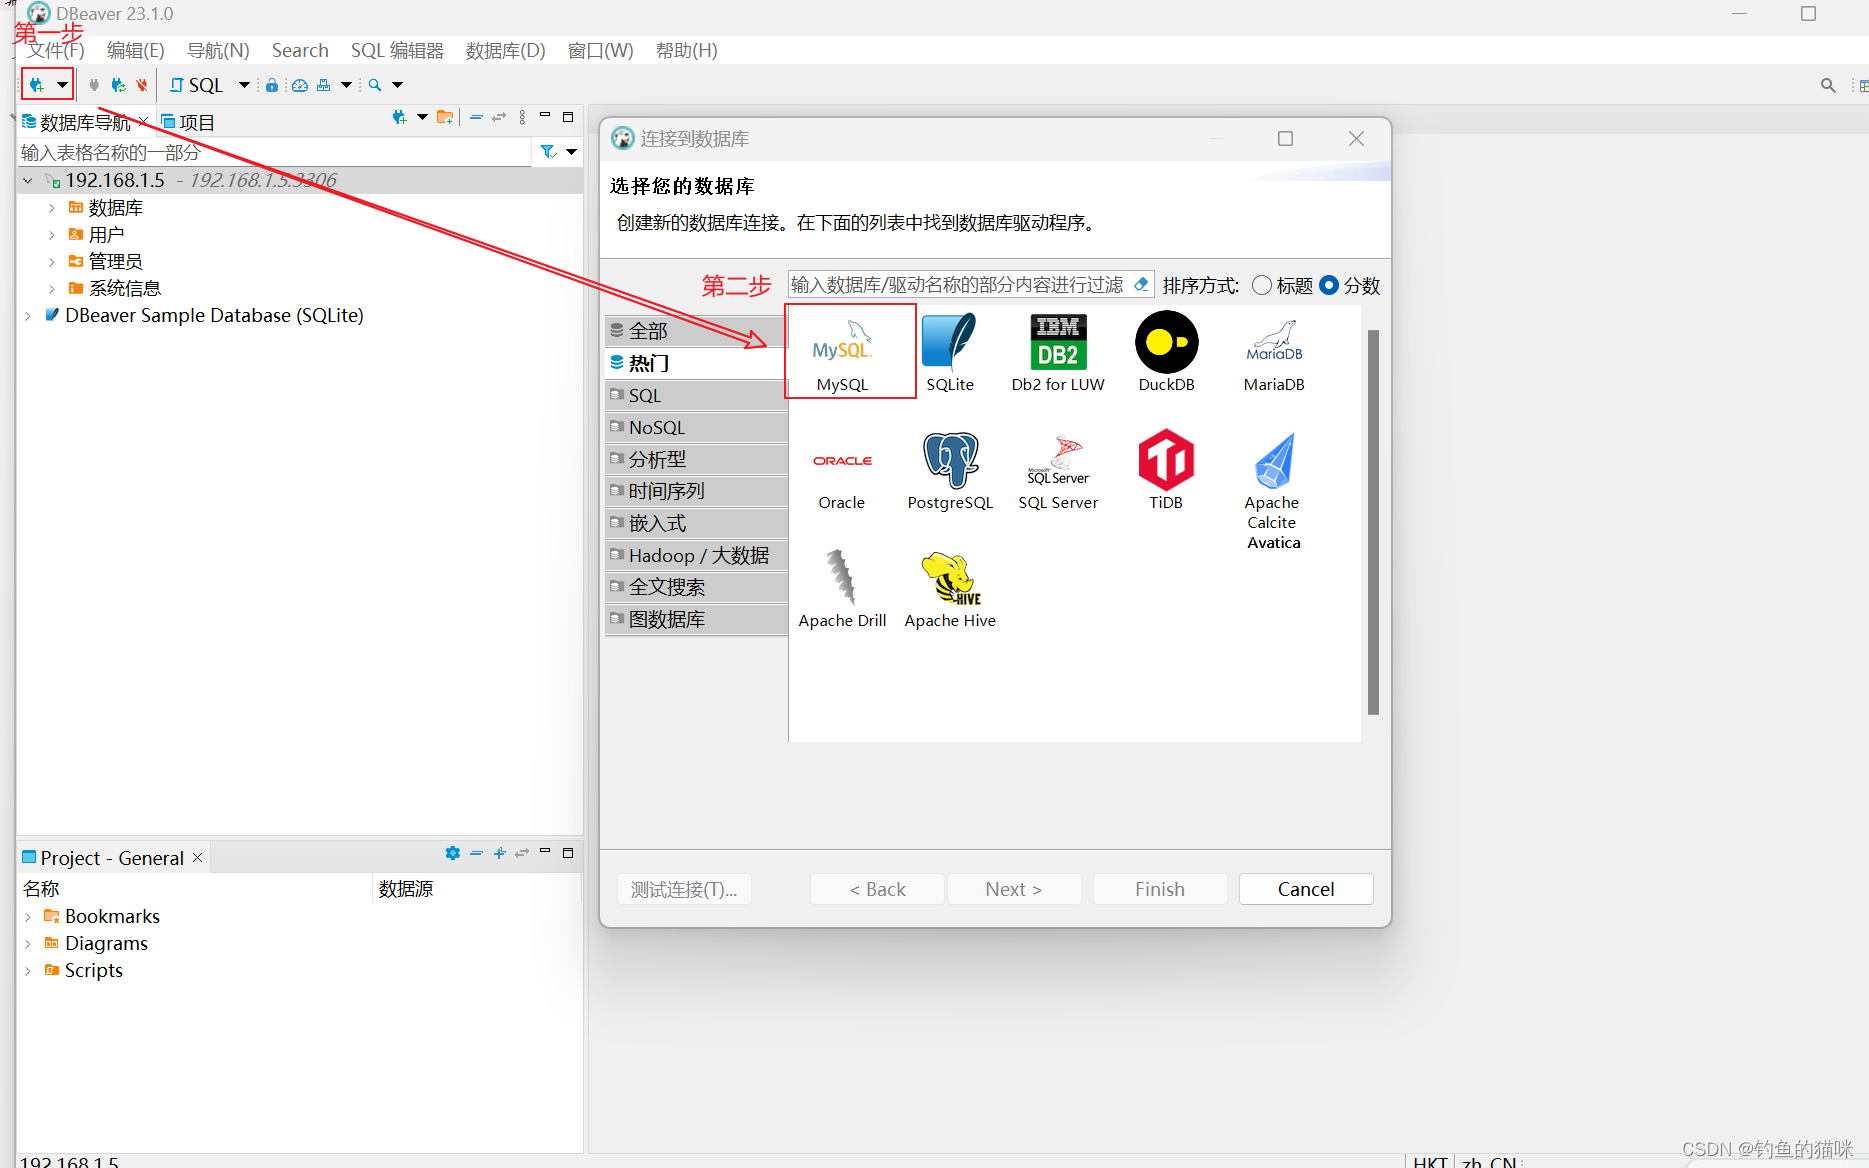Screen dimensions: 1869x1168
Task: Open the 数据库(D) menu
Action: [505, 50]
